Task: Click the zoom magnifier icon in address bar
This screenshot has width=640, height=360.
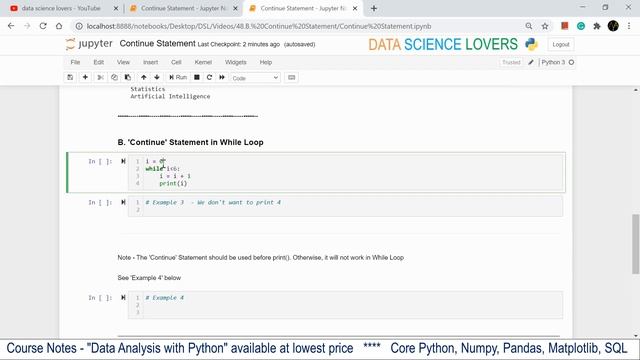Action: (529, 26)
